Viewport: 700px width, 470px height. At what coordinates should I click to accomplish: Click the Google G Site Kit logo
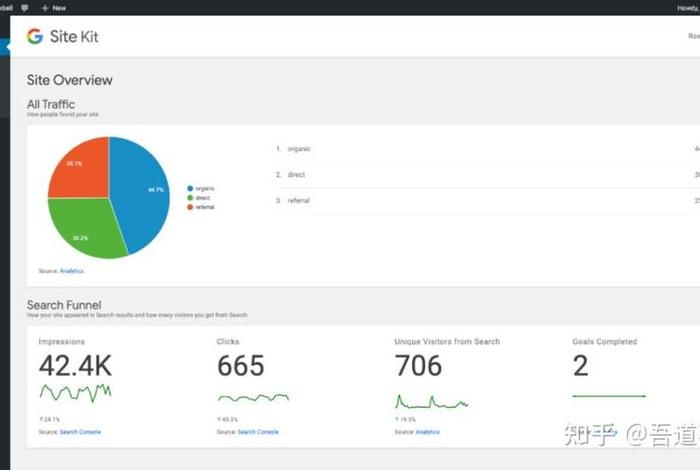click(62, 37)
